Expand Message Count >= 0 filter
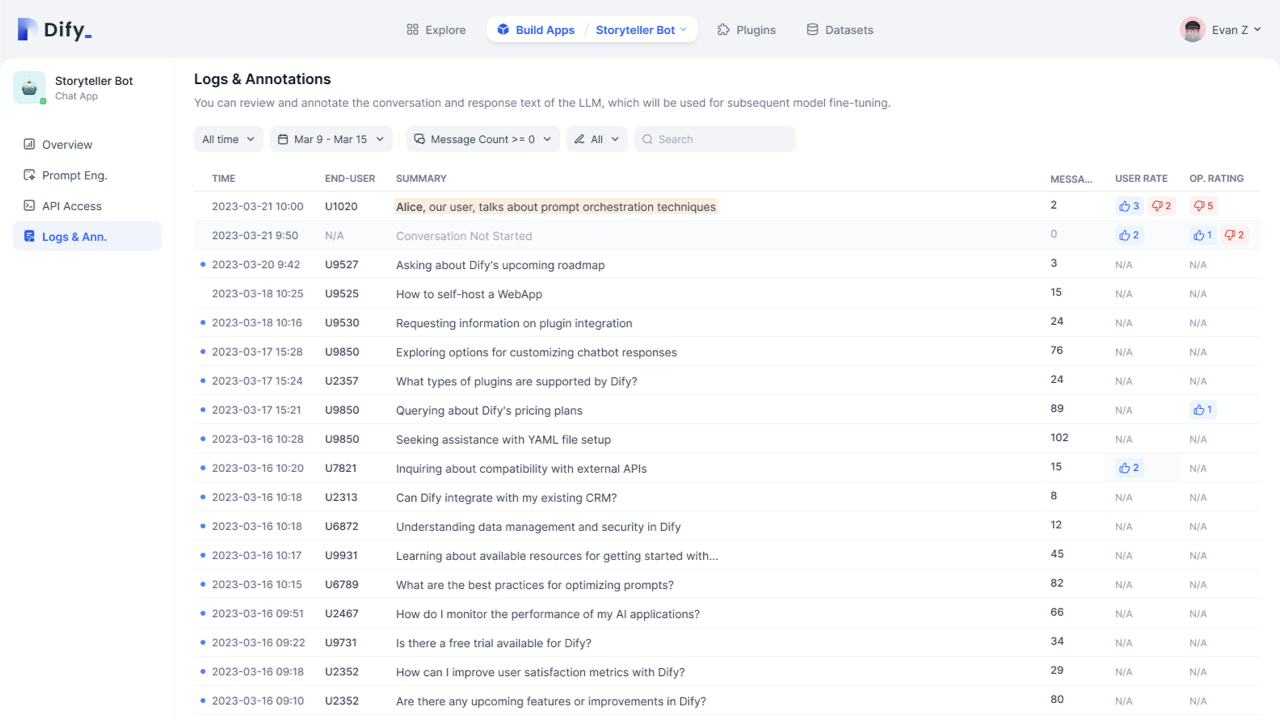Screen dimensions: 1280x720 tap(482, 139)
